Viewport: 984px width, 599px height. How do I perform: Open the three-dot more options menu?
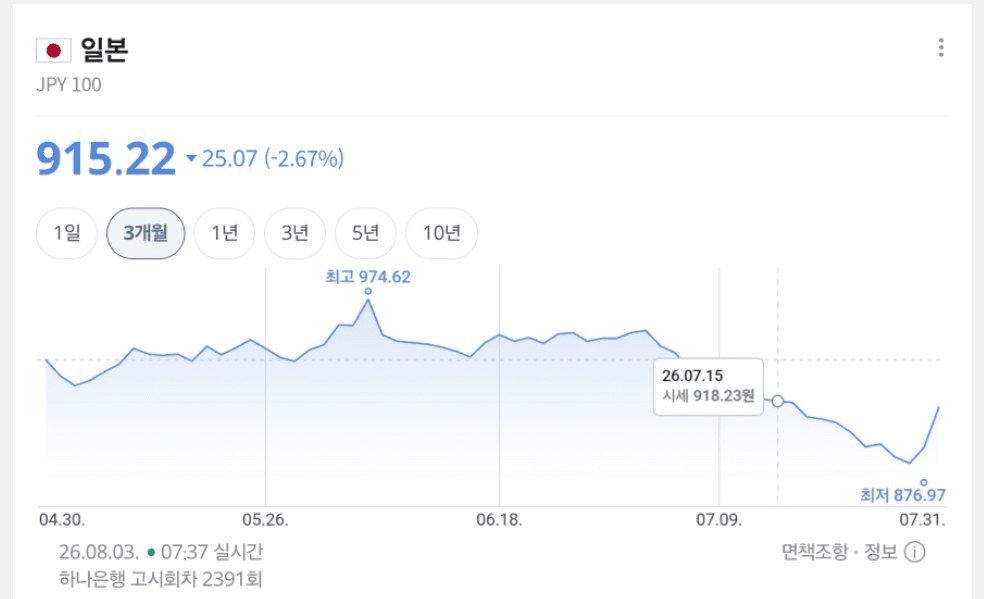pos(940,48)
